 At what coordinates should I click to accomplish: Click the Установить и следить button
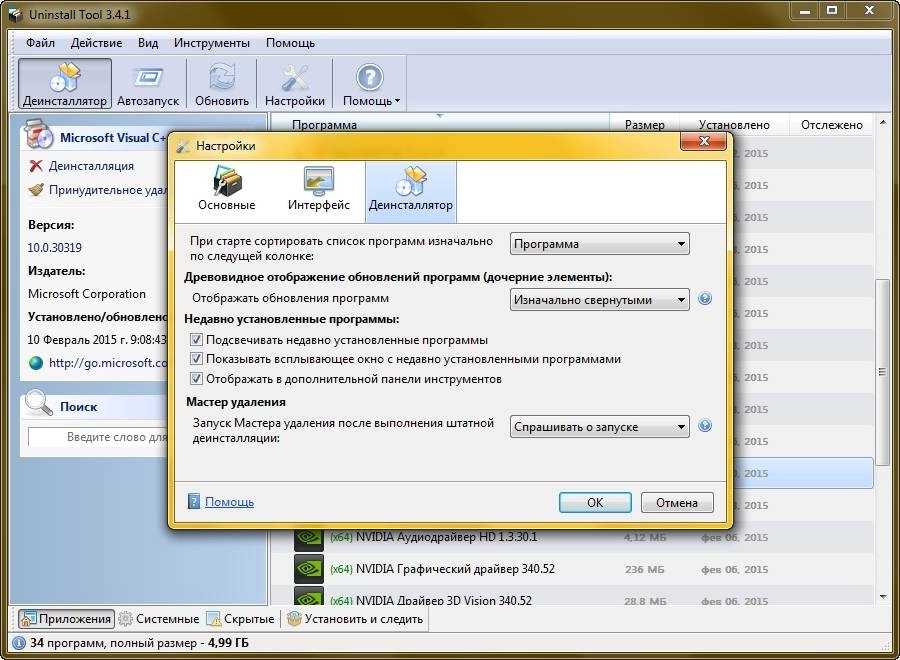click(355, 619)
